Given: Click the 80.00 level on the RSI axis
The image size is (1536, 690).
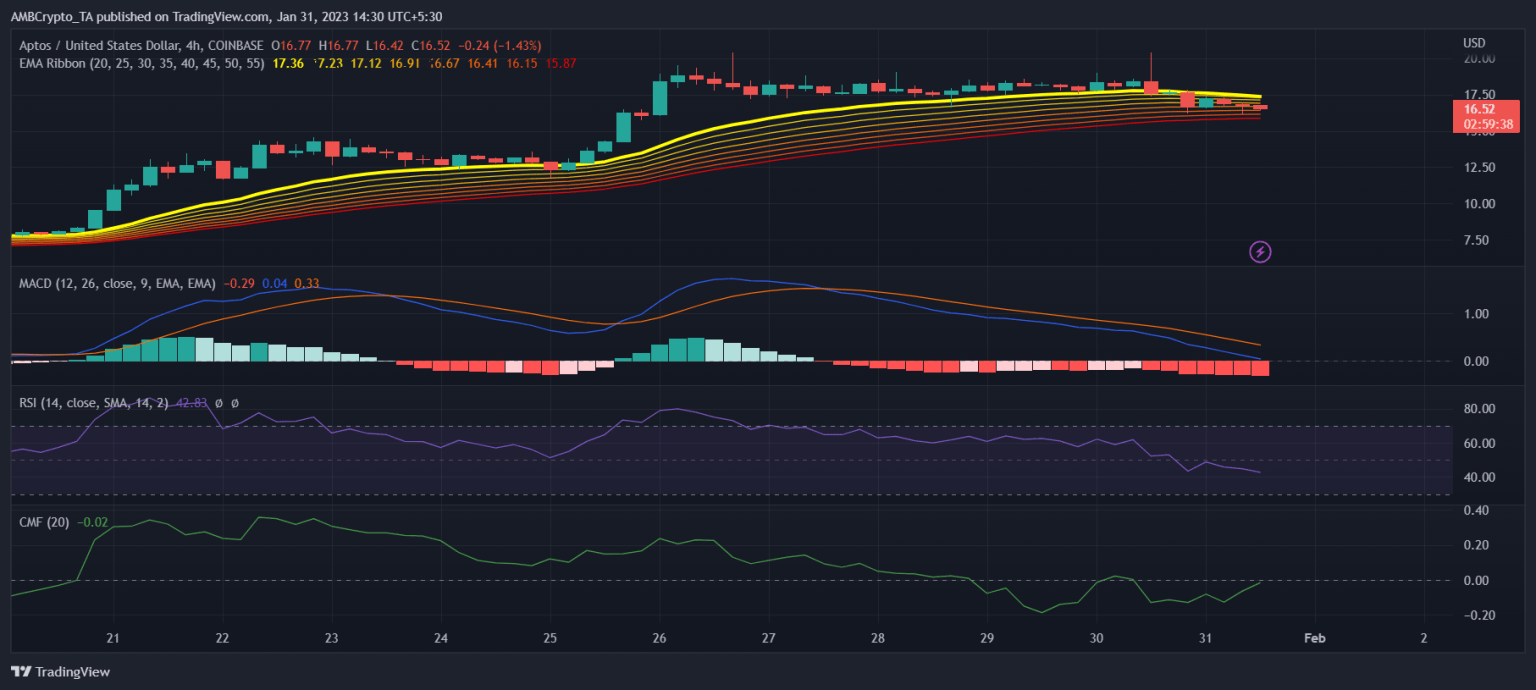Looking at the screenshot, I should [x=1478, y=409].
